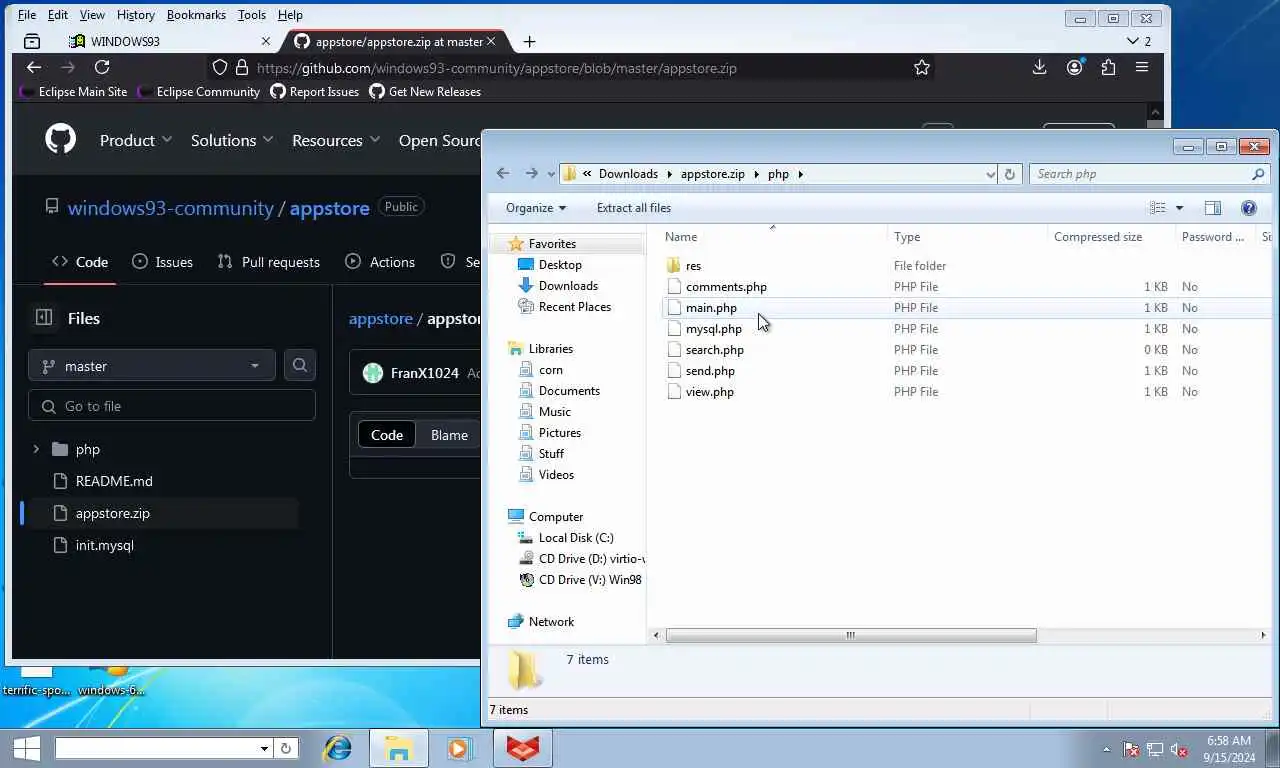Select main.php file in Explorer list
The width and height of the screenshot is (1280, 768).
tap(711, 308)
